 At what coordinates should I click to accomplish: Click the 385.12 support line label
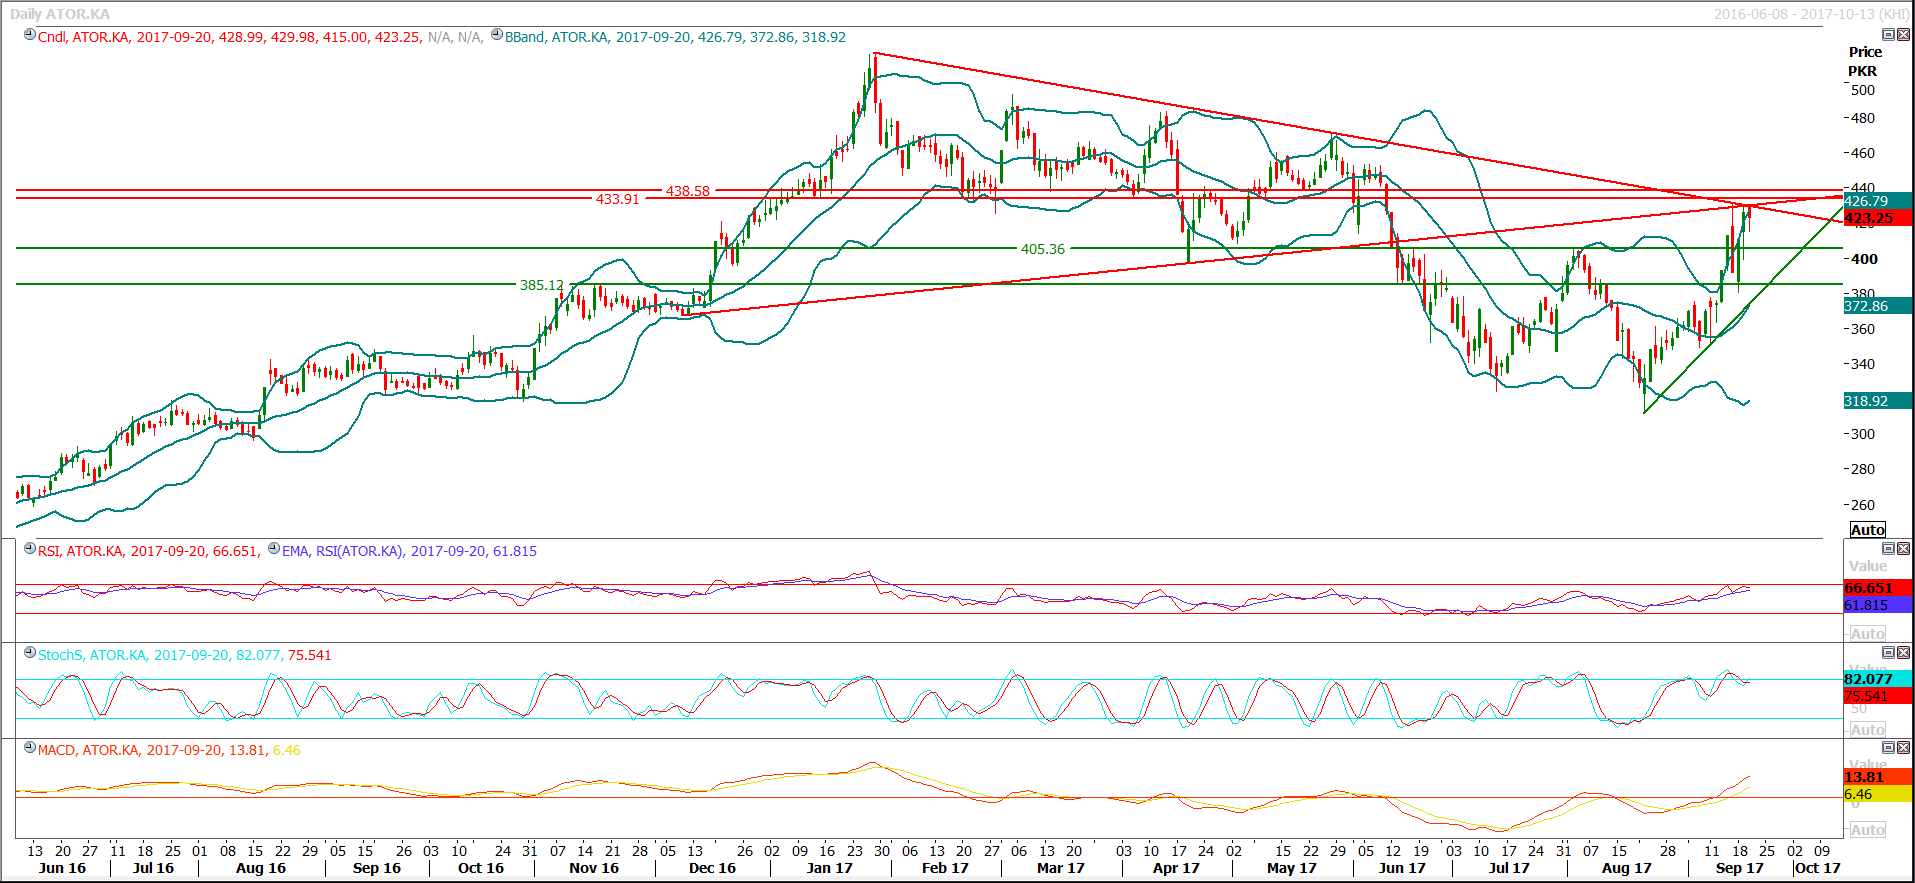542,285
